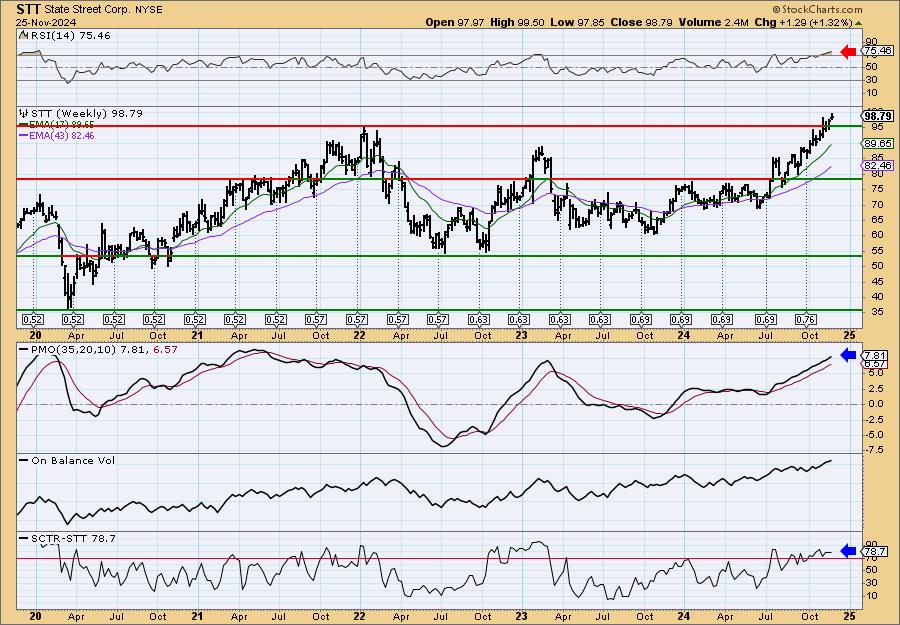Click the purple EMA(43) legend line swatch
This screenshot has width=900, height=625.
point(24,136)
